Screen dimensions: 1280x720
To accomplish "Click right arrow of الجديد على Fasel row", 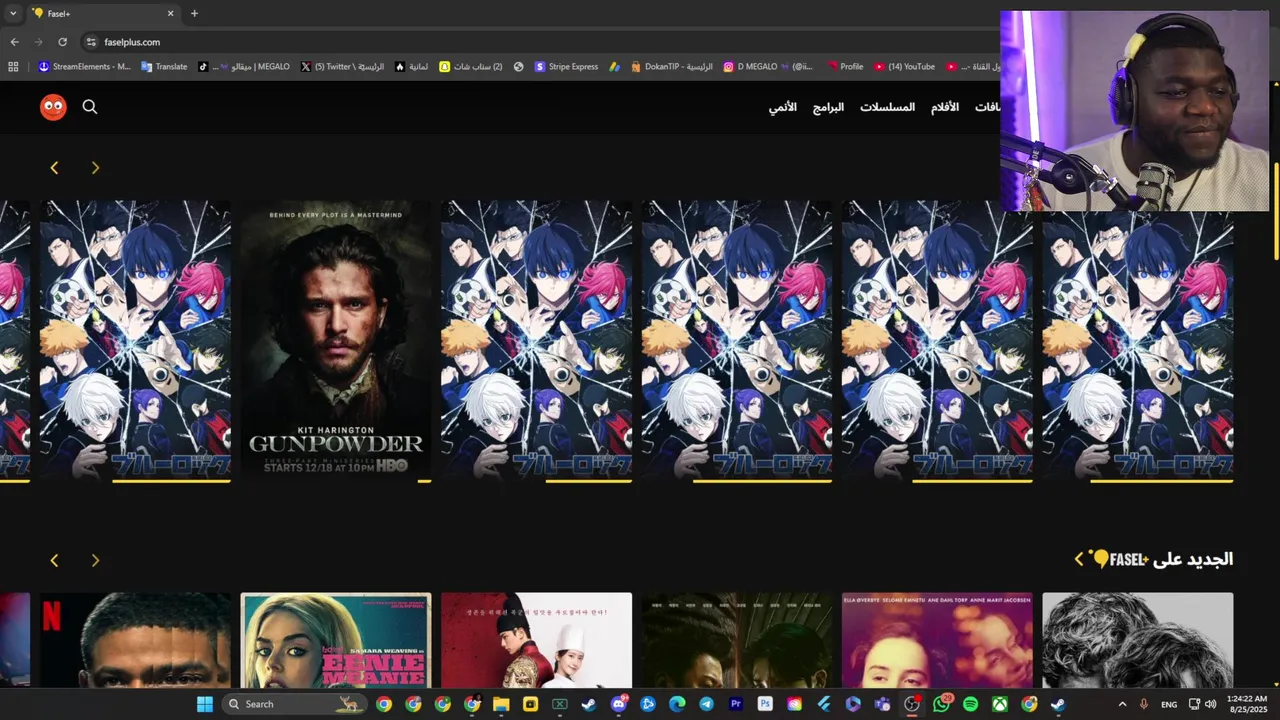I will pos(95,561).
